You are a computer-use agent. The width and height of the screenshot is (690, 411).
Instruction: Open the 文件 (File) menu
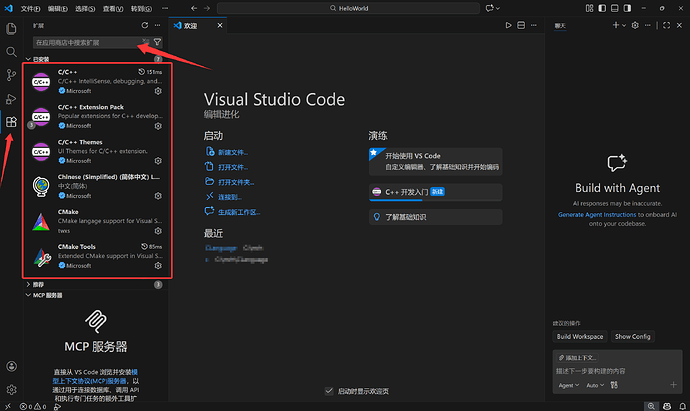30,8
